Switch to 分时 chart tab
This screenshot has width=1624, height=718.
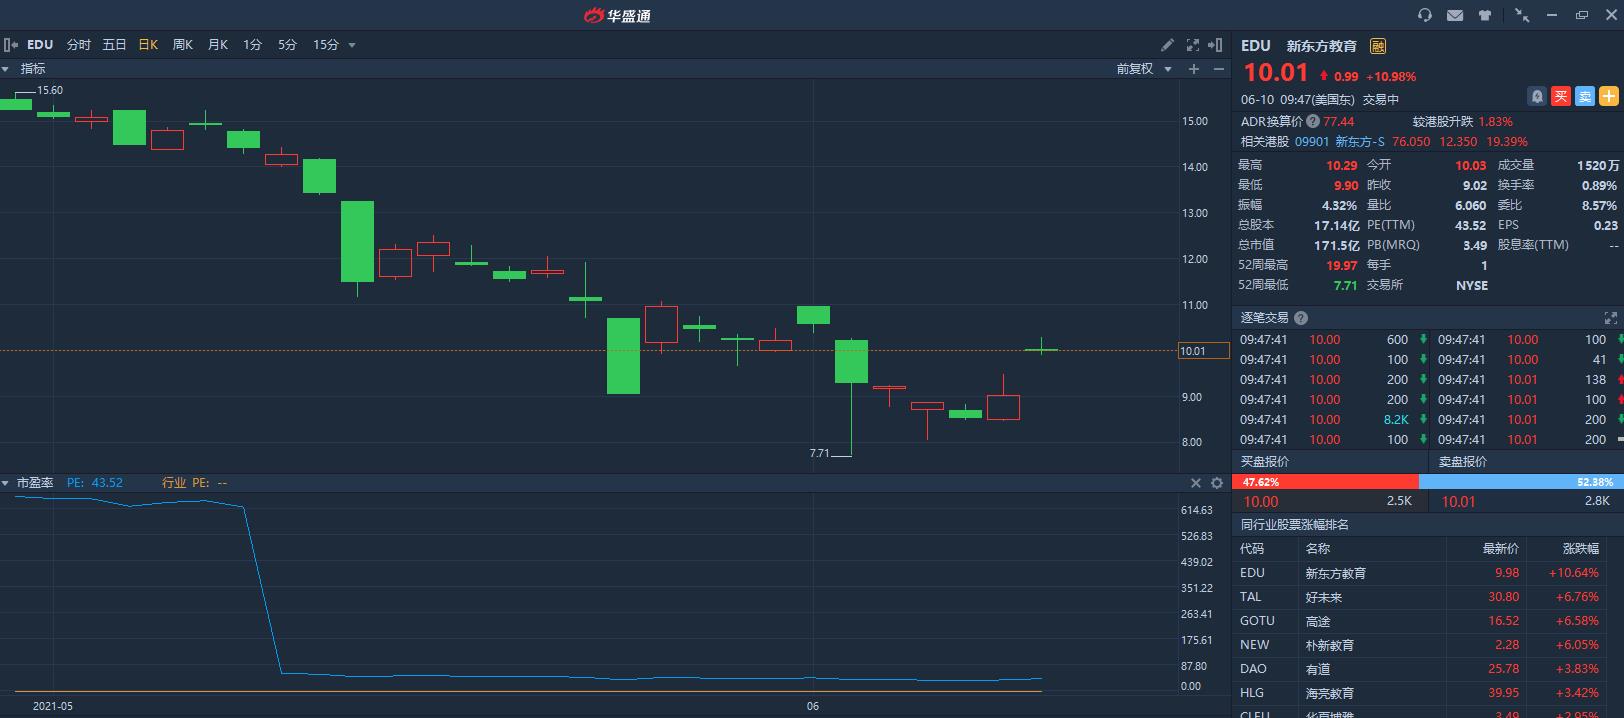coord(78,45)
